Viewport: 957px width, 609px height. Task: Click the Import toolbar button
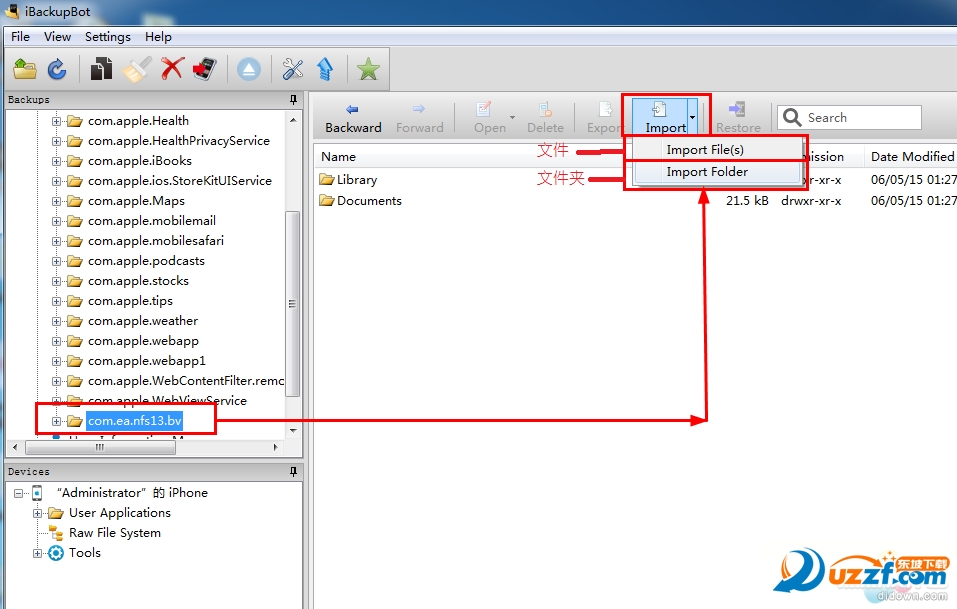660,117
